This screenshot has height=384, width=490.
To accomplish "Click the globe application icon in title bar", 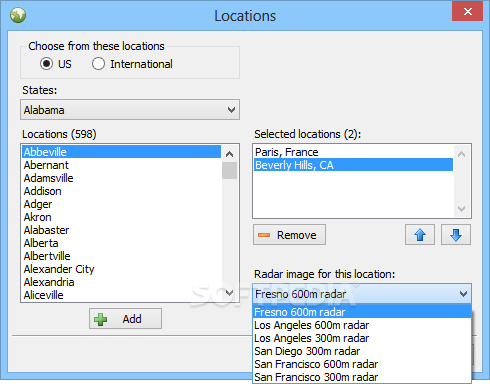I will pyautogui.click(x=18, y=15).
